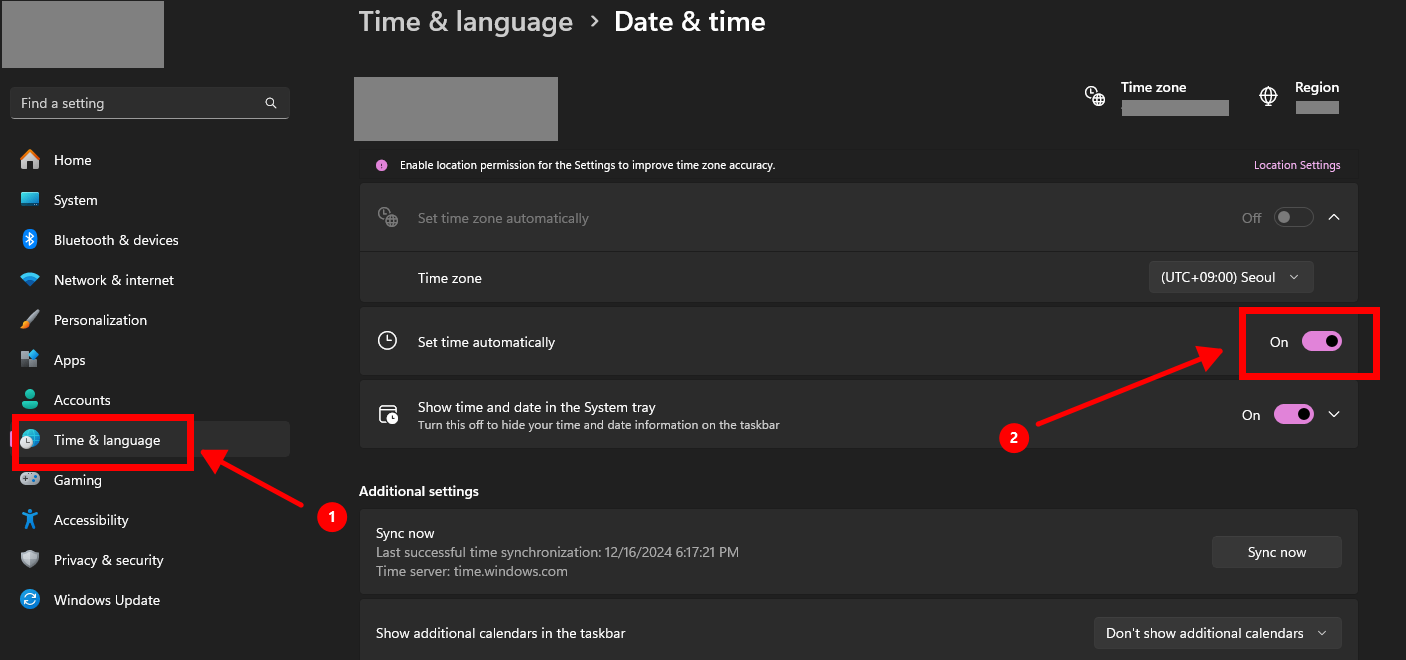Click the Home icon in sidebar
This screenshot has height=660, width=1406.
click(x=30, y=160)
